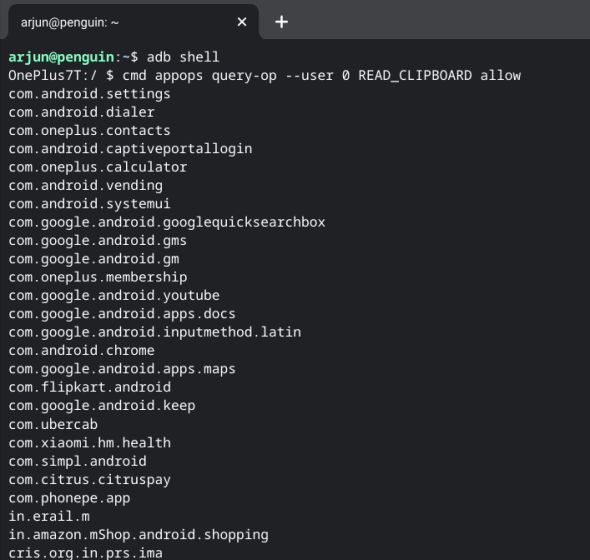Click the line com.android.systemui
Viewport: 590px width, 560px height.
pyautogui.click(x=89, y=204)
